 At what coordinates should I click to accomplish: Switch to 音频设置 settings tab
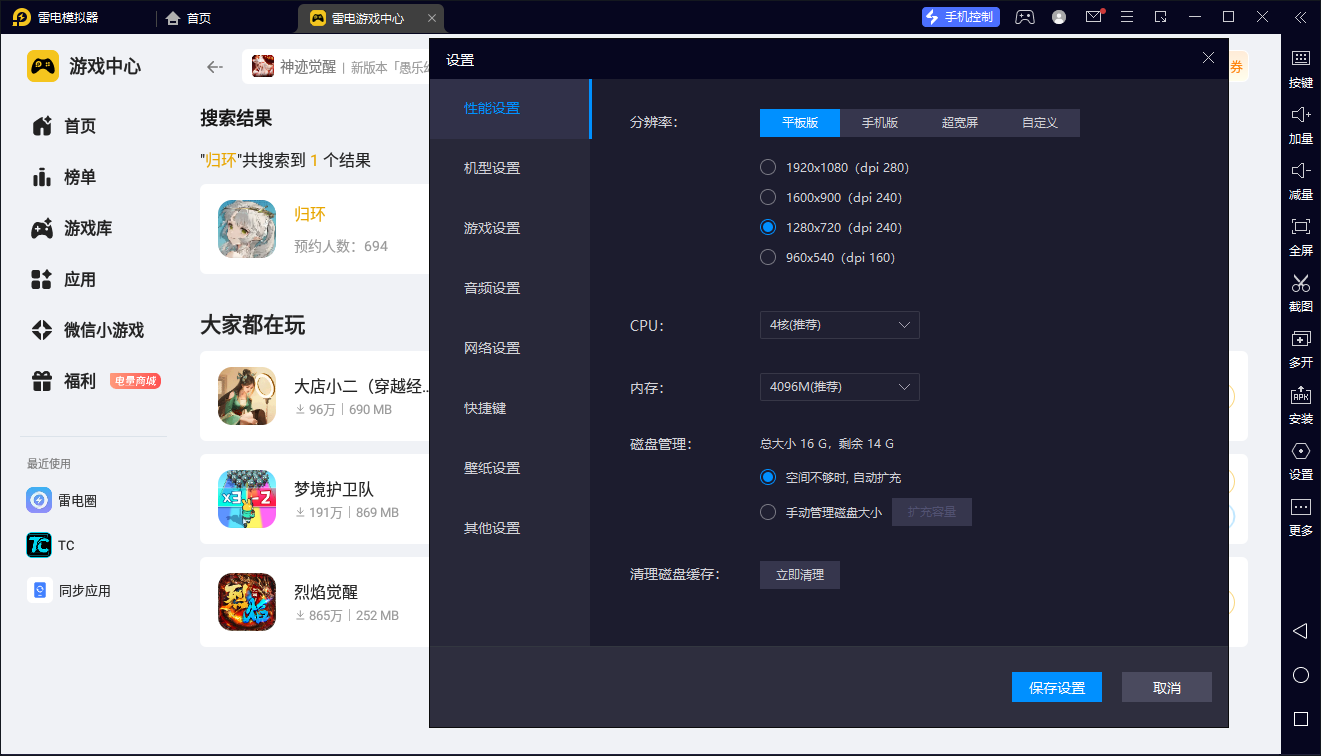510,288
